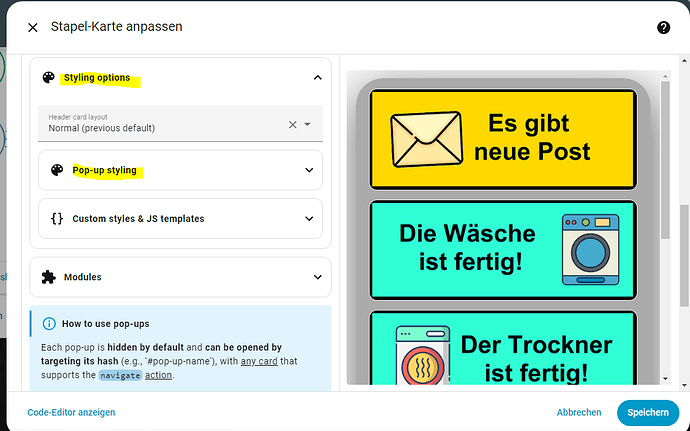690x431 pixels.
Task: Click the 'Es gibt neue Post' card
Action: (x=503, y=140)
